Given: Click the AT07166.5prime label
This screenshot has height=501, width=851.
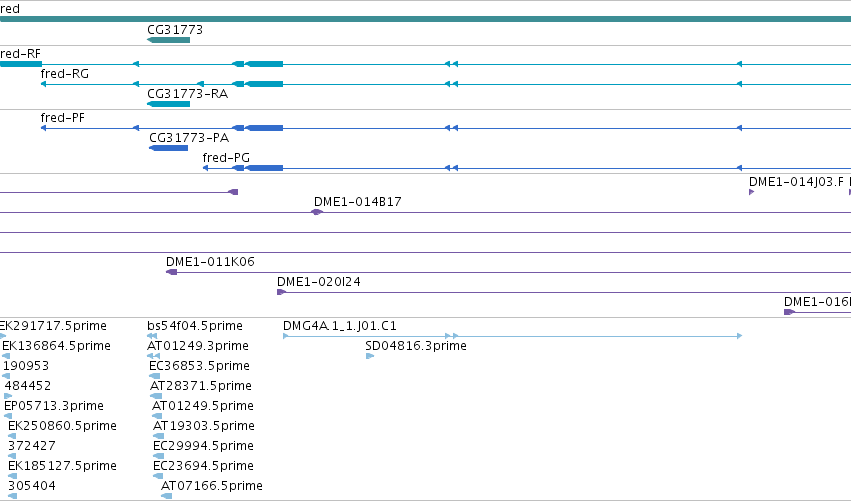Looking at the screenshot, I should pyautogui.click(x=212, y=486).
